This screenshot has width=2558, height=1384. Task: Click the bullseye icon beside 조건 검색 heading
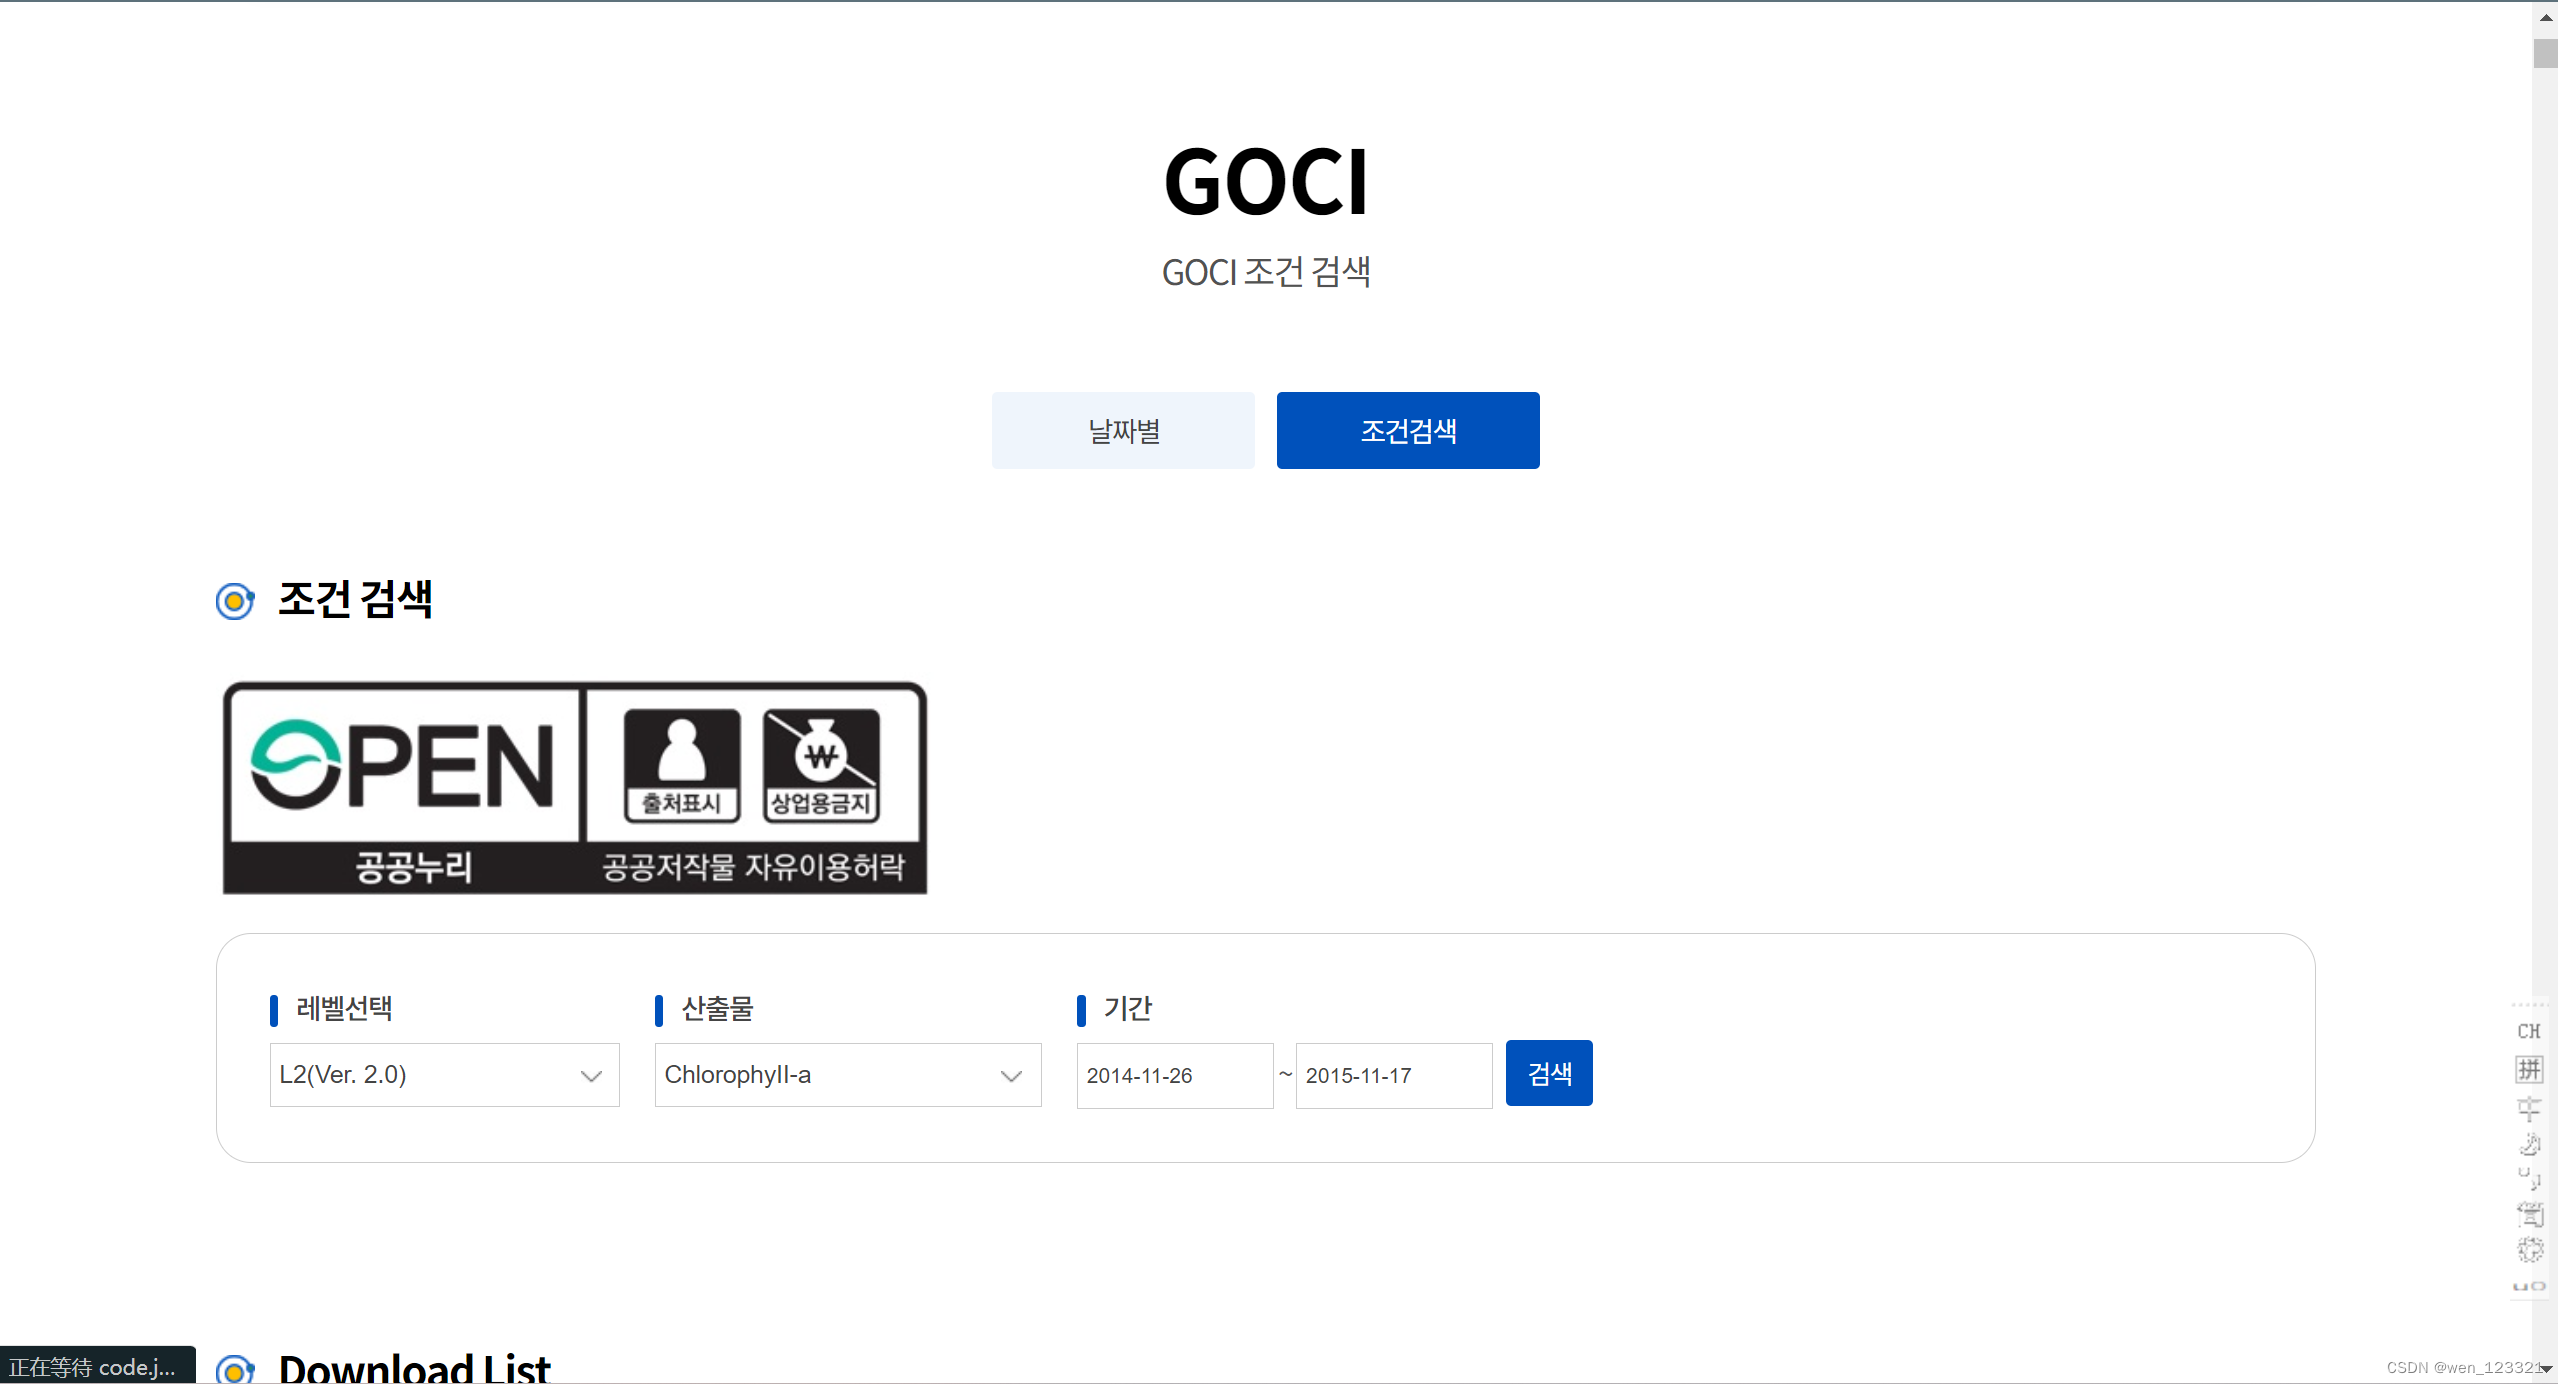click(x=235, y=601)
